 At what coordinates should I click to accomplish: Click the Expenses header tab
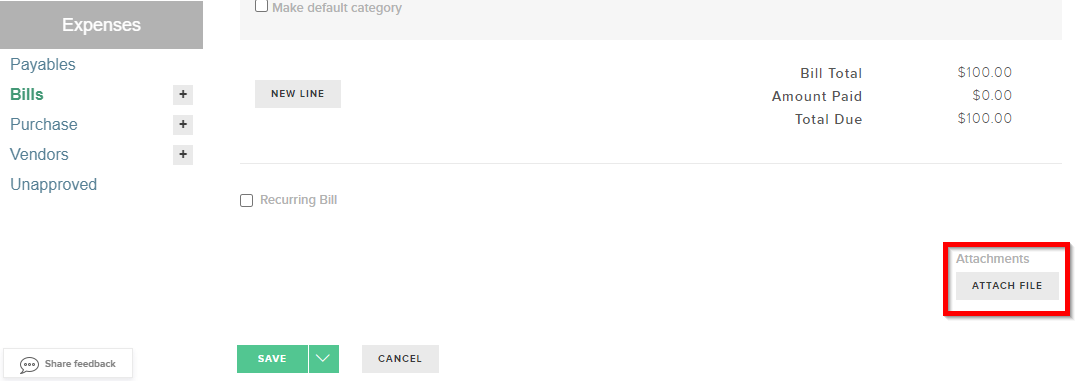(x=101, y=25)
